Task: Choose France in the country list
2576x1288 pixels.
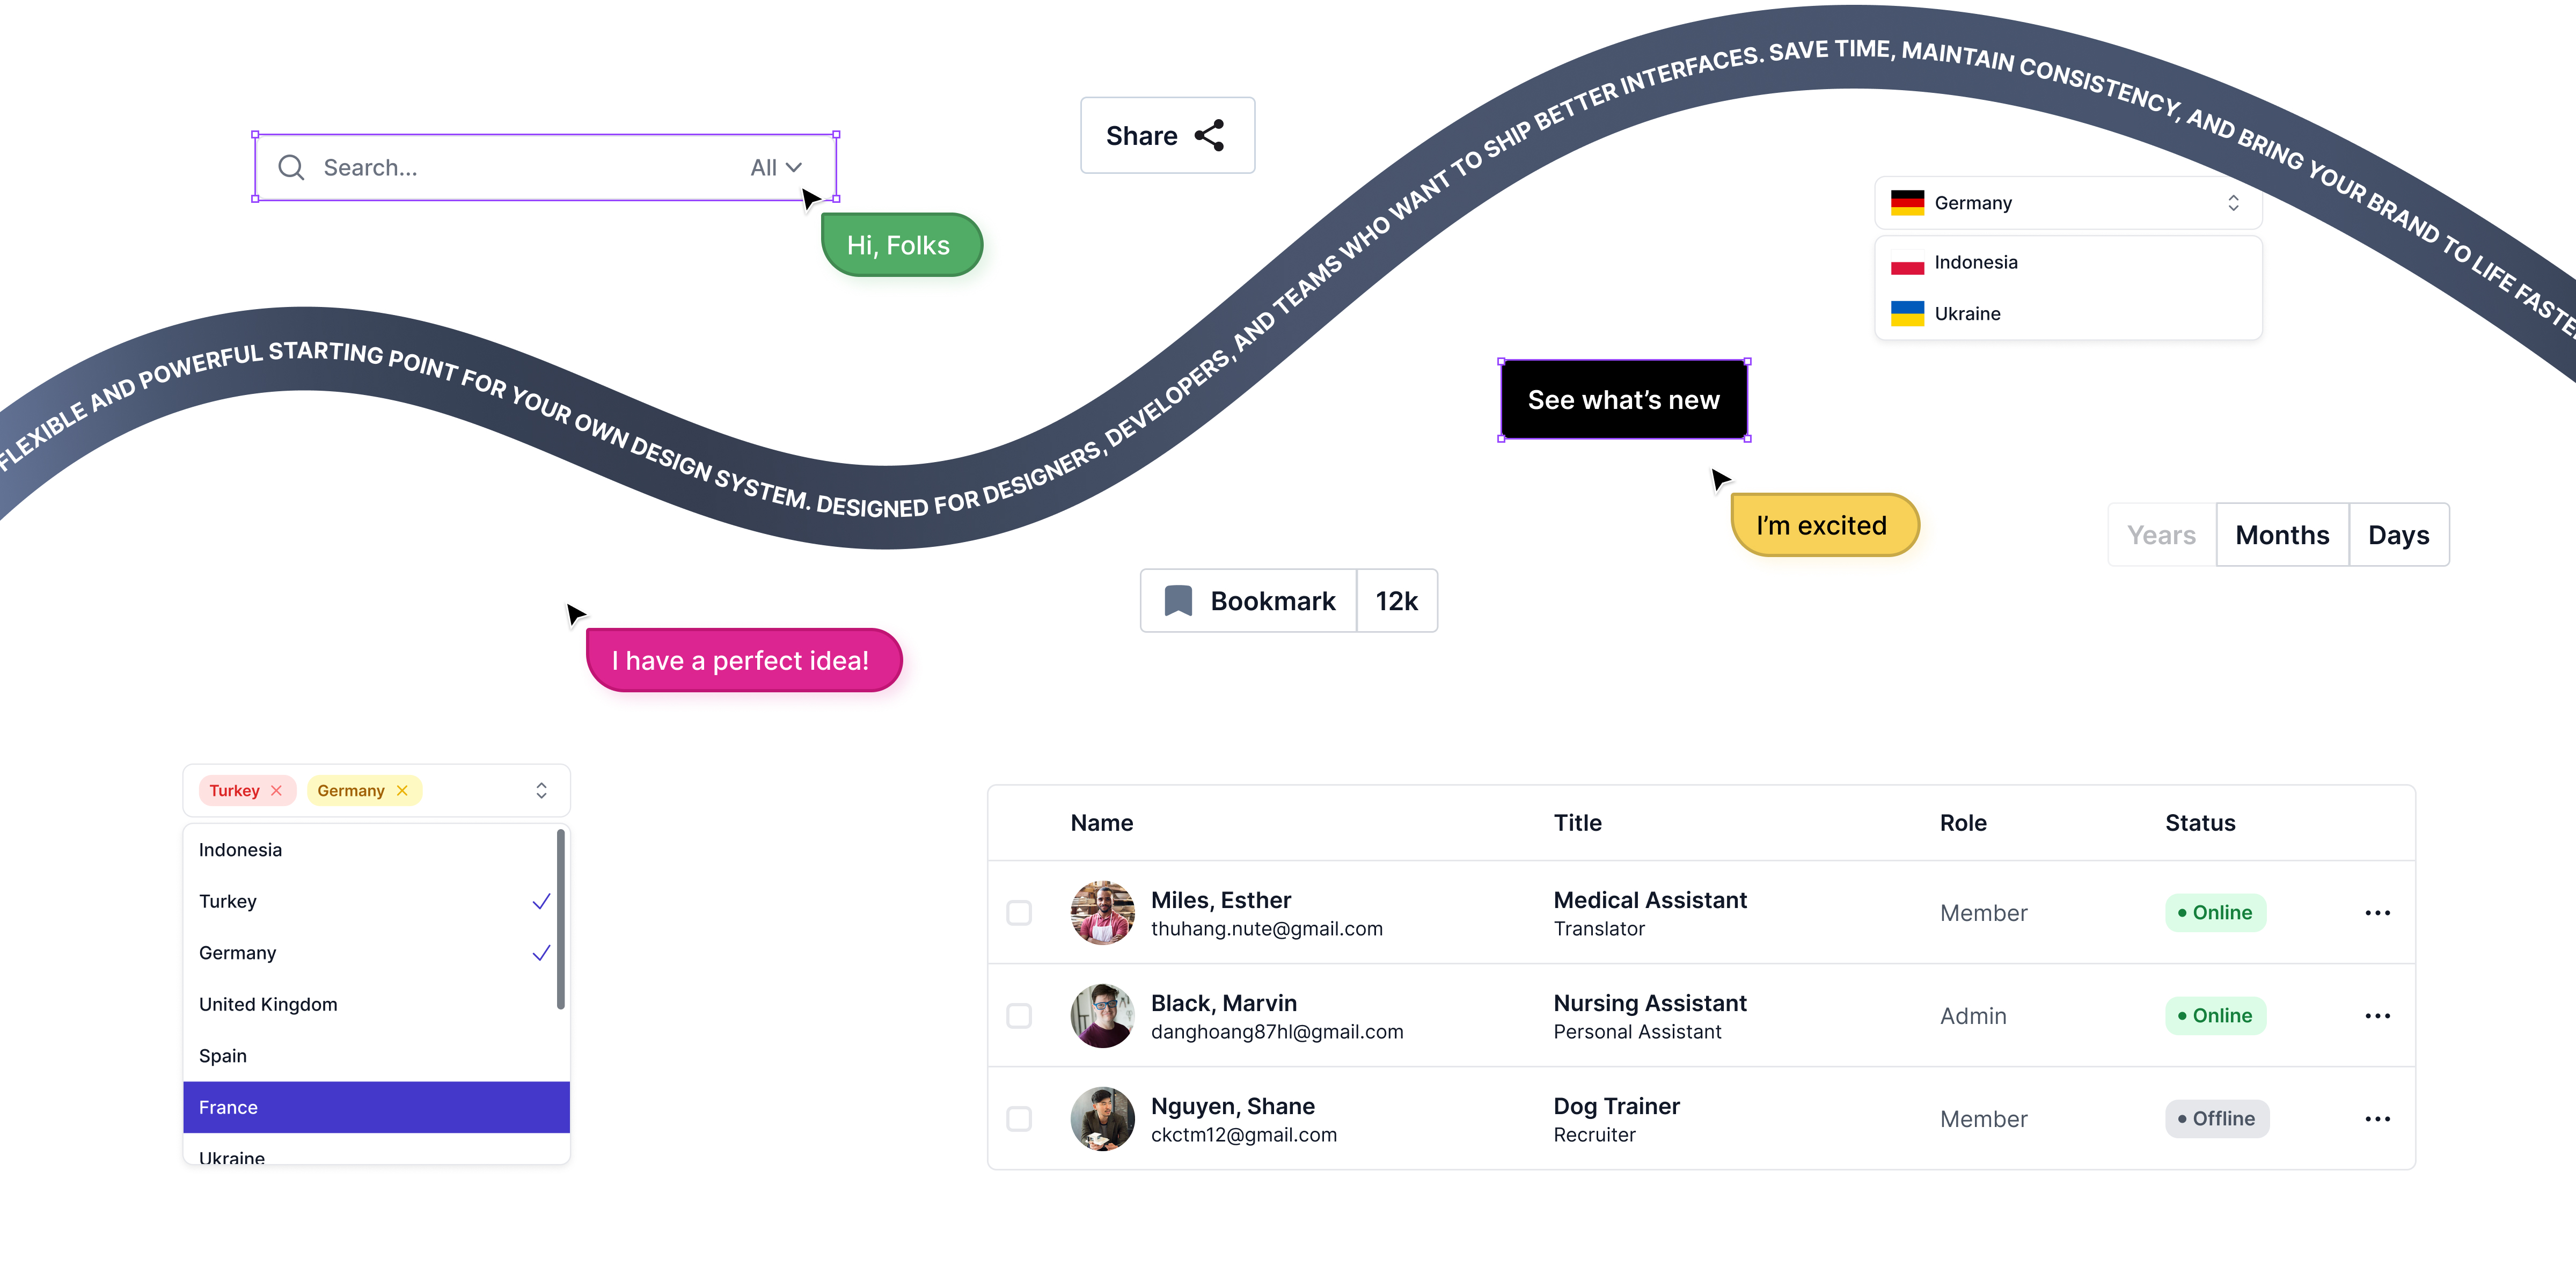Action: coord(376,1107)
